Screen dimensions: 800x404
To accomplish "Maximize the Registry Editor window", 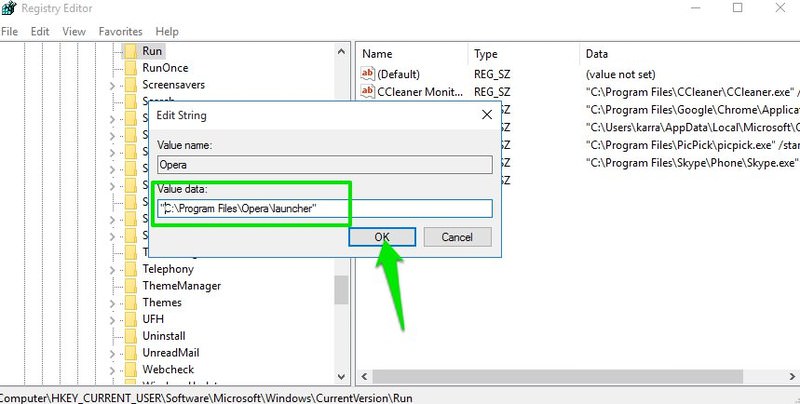I will (738, 8).
